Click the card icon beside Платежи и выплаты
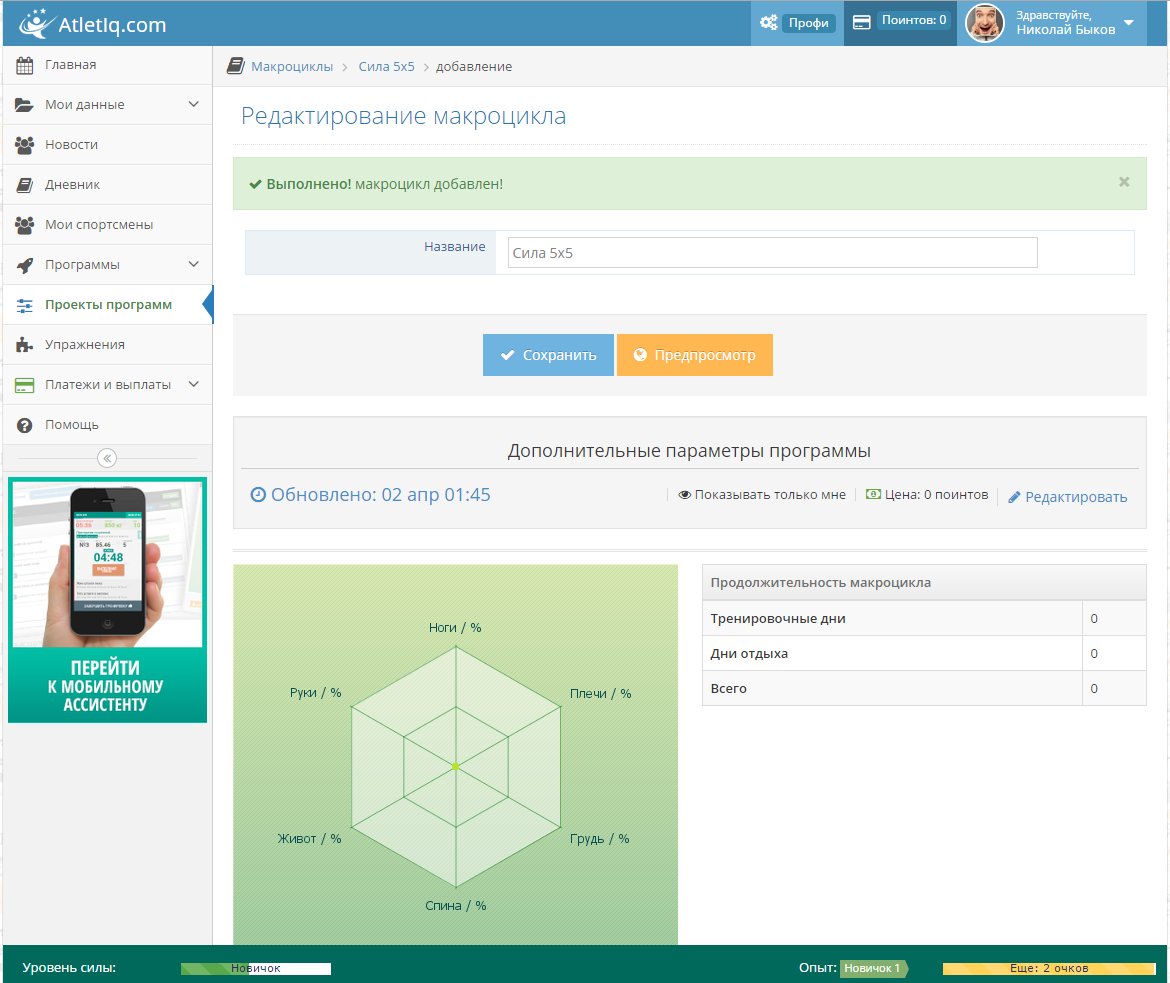1170x983 pixels. click(x=25, y=385)
